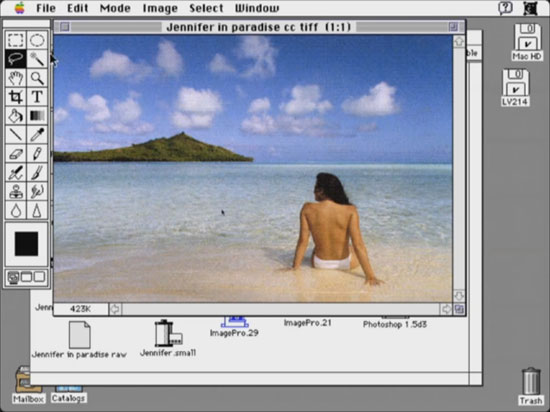Select the Airbrush tool
The image size is (550, 412).
pos(16,173)
